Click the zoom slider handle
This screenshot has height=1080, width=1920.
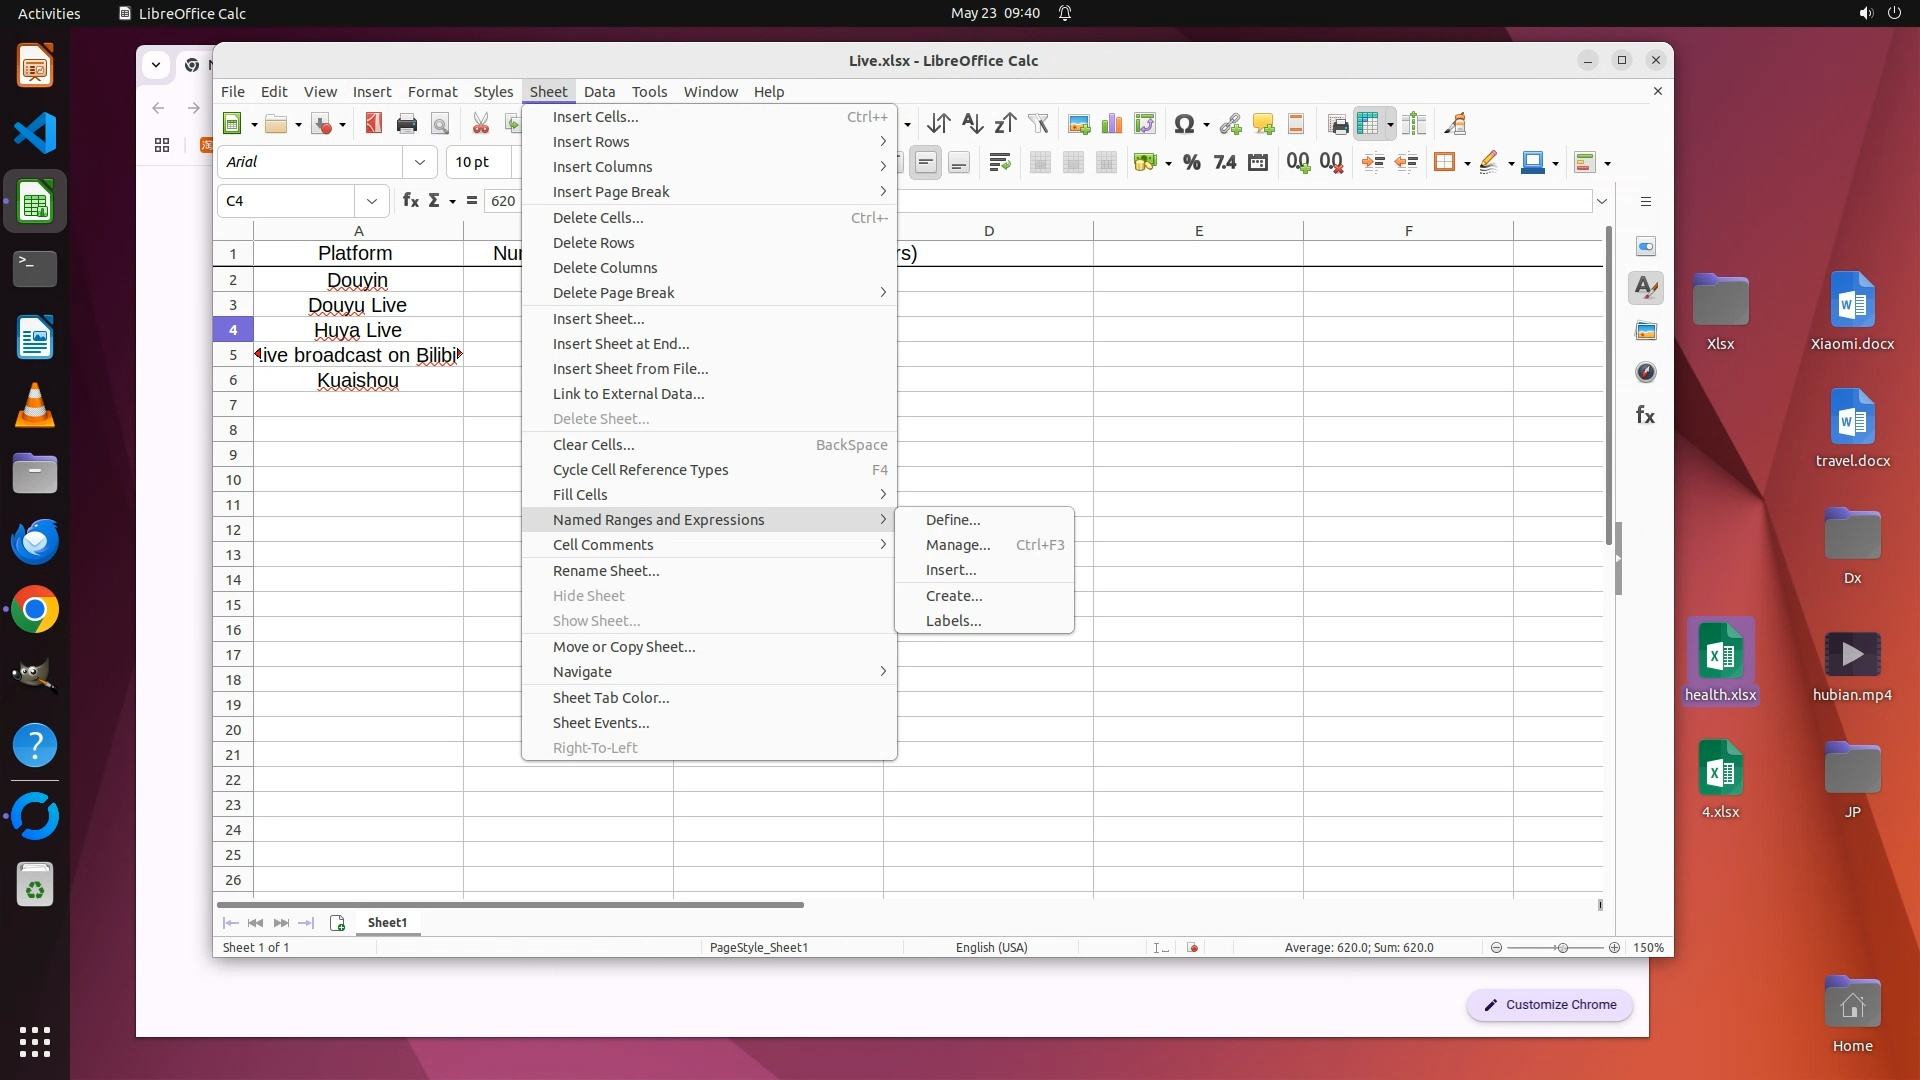1562,948
